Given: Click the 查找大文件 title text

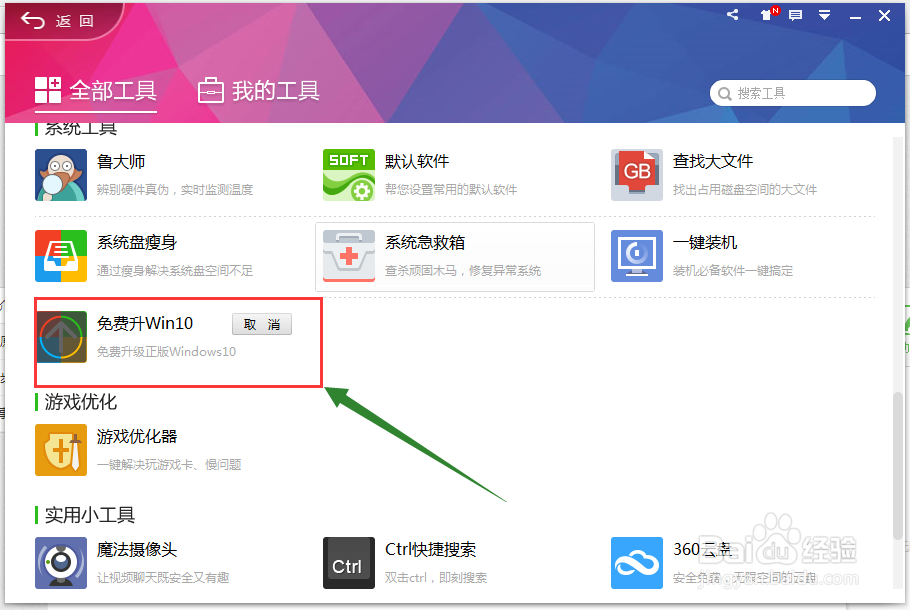Looking at the screenshot, I should [713, 161].
